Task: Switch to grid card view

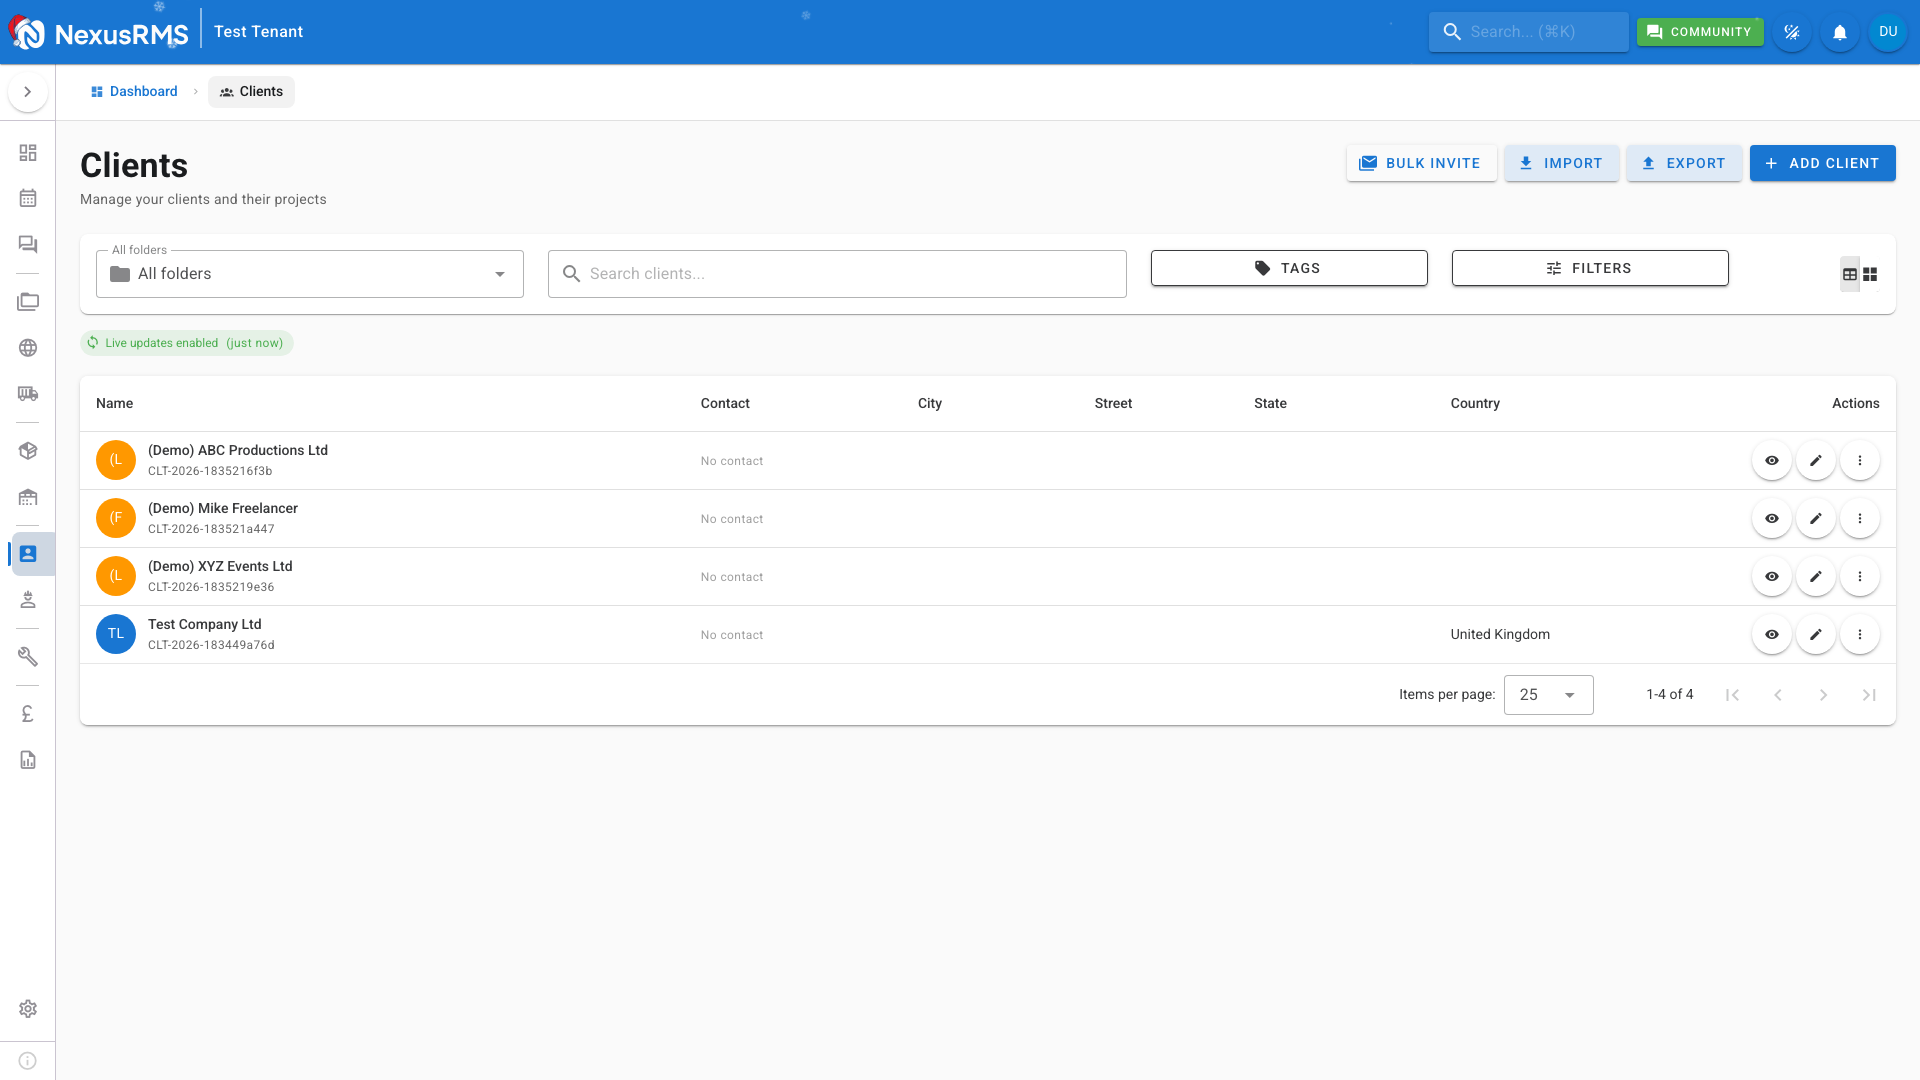Action: 1870,274
